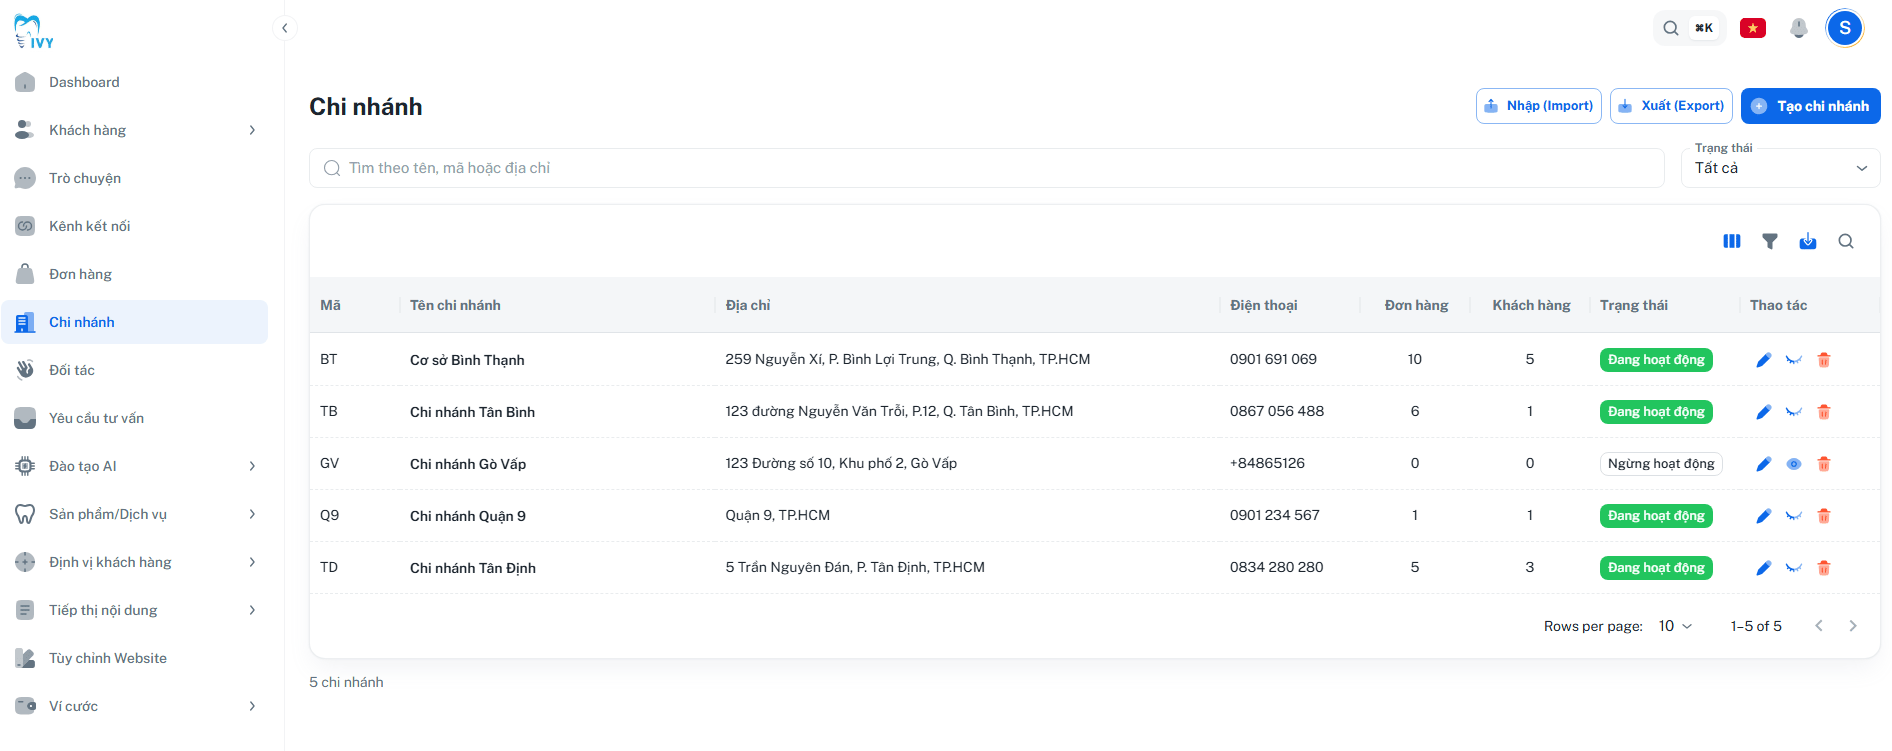
Task: Click the table download icon
Action: [x=1808, y=241]
